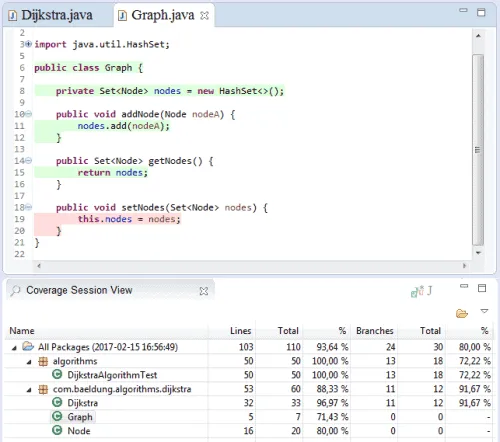
Task: Click the open coverage session folder icon
Action: coord(462,313)
